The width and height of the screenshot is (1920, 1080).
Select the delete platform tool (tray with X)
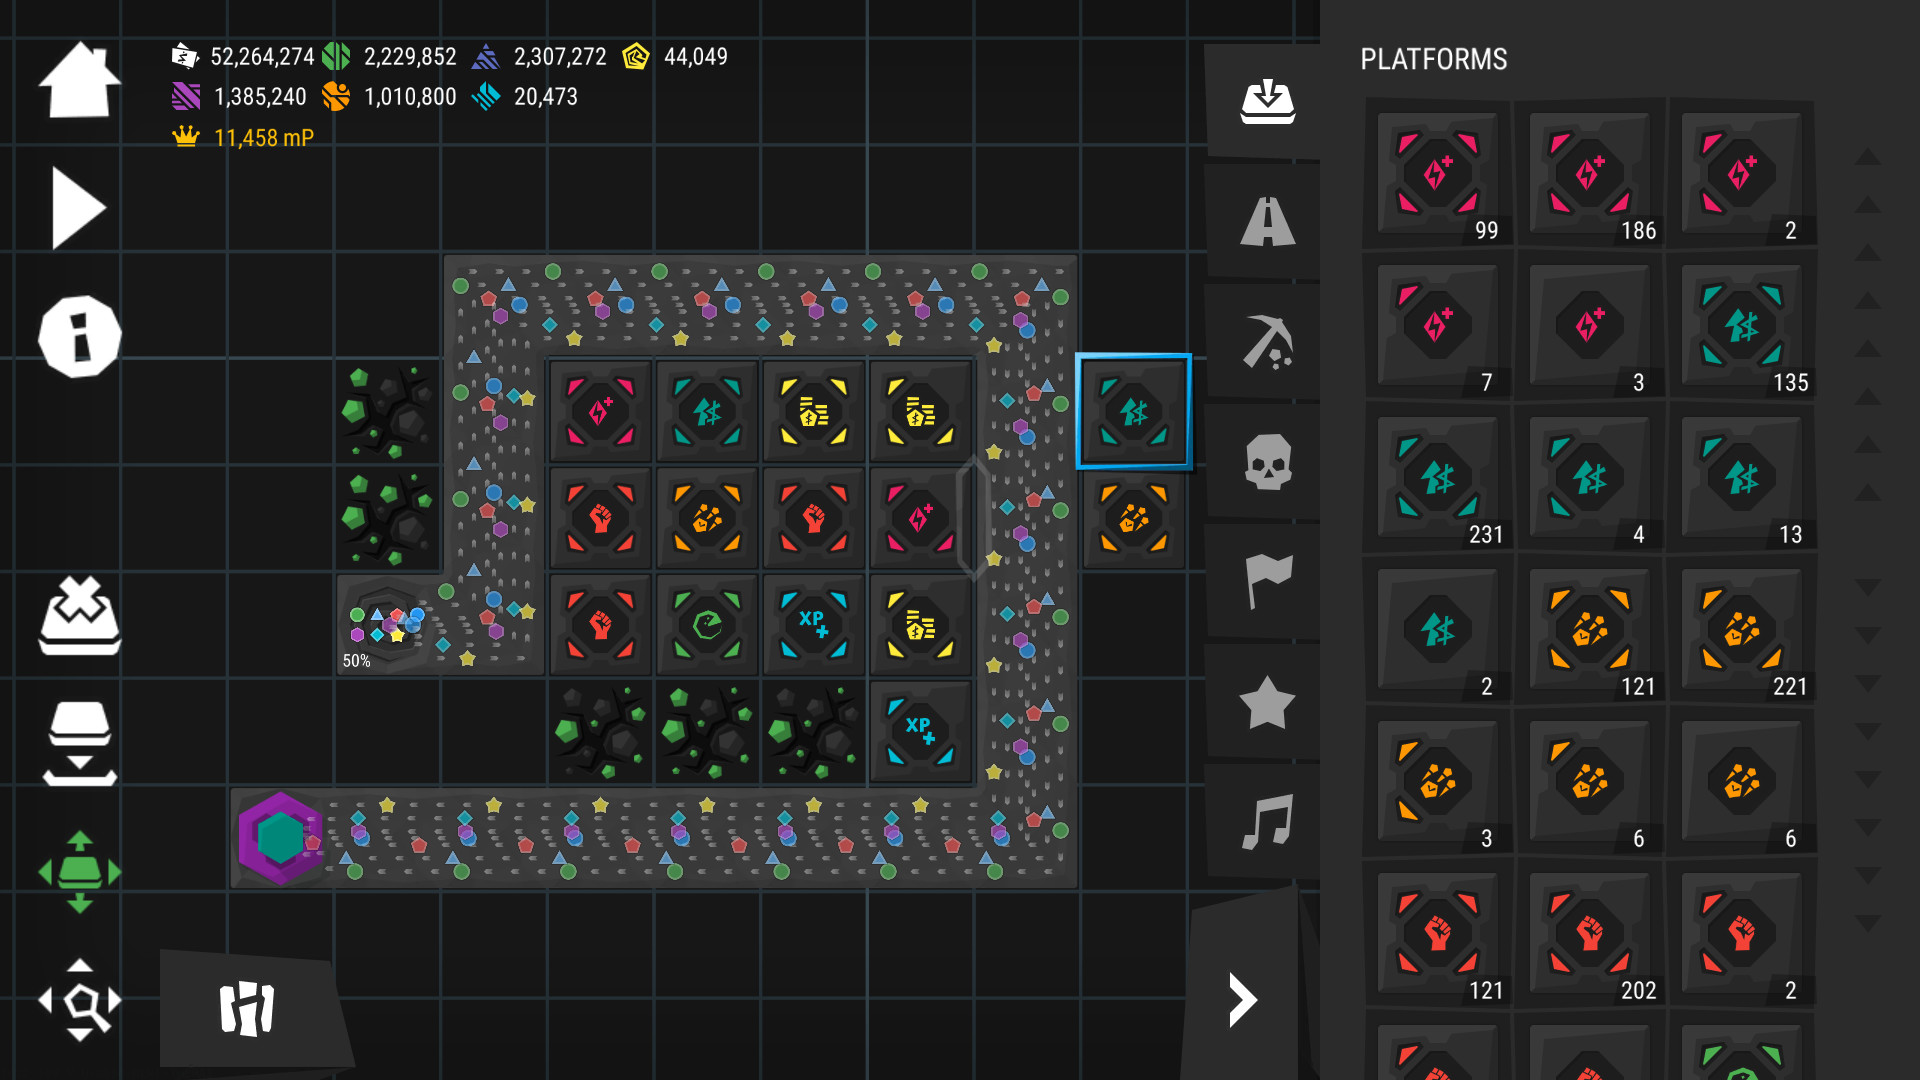click(x=80, y=614)
